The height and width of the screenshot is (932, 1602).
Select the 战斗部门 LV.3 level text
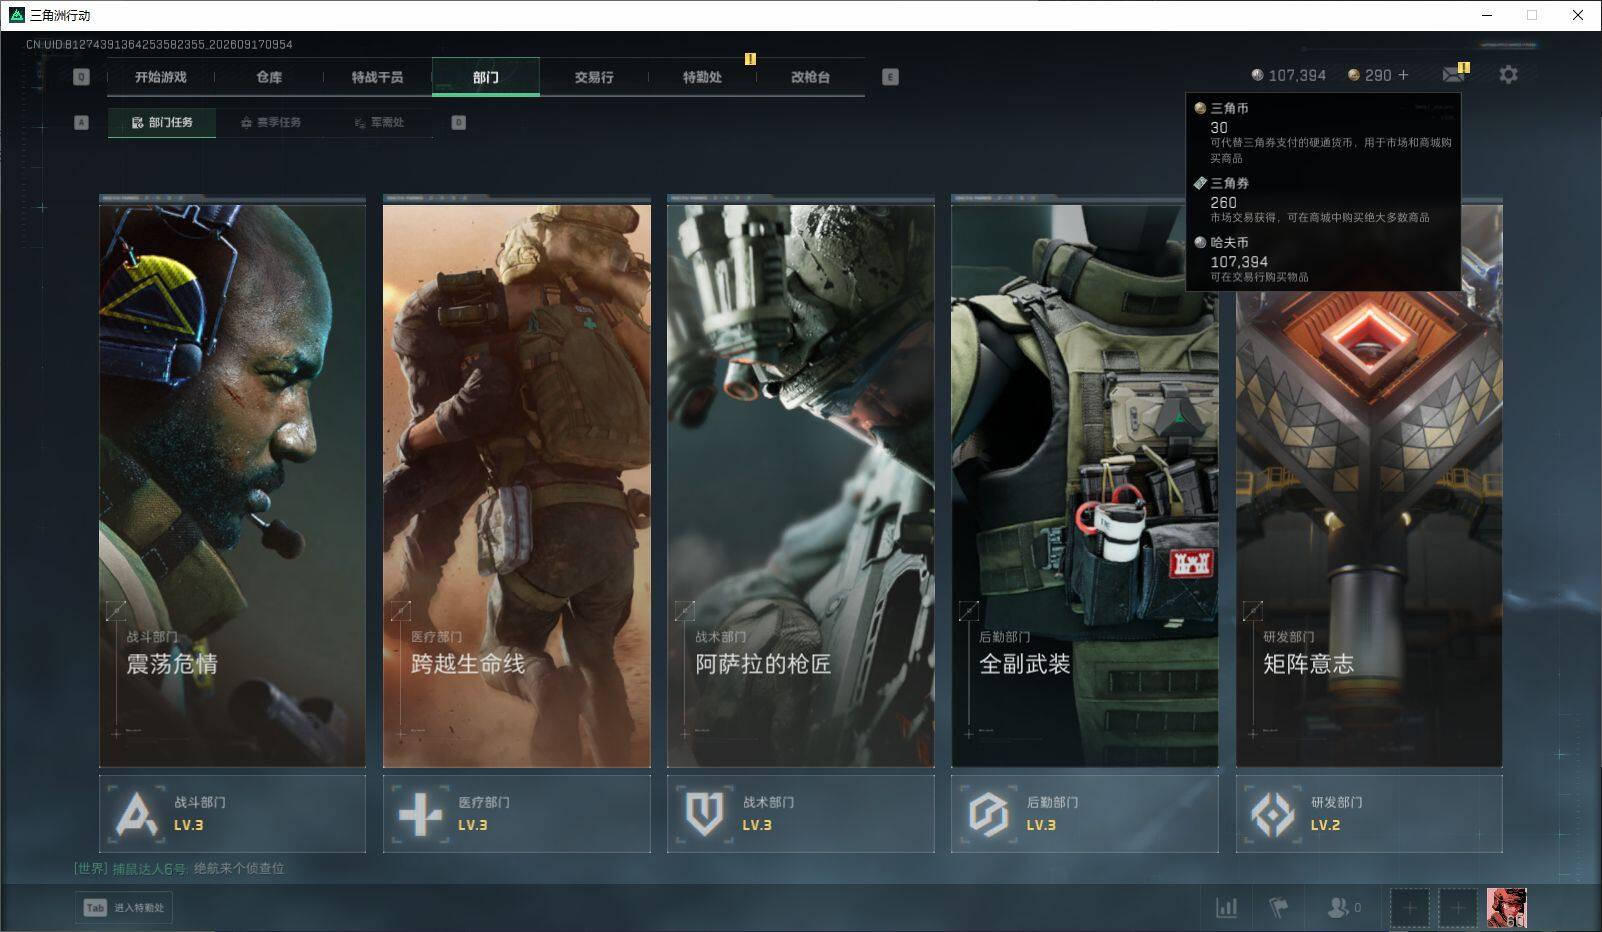coord(188,826)
